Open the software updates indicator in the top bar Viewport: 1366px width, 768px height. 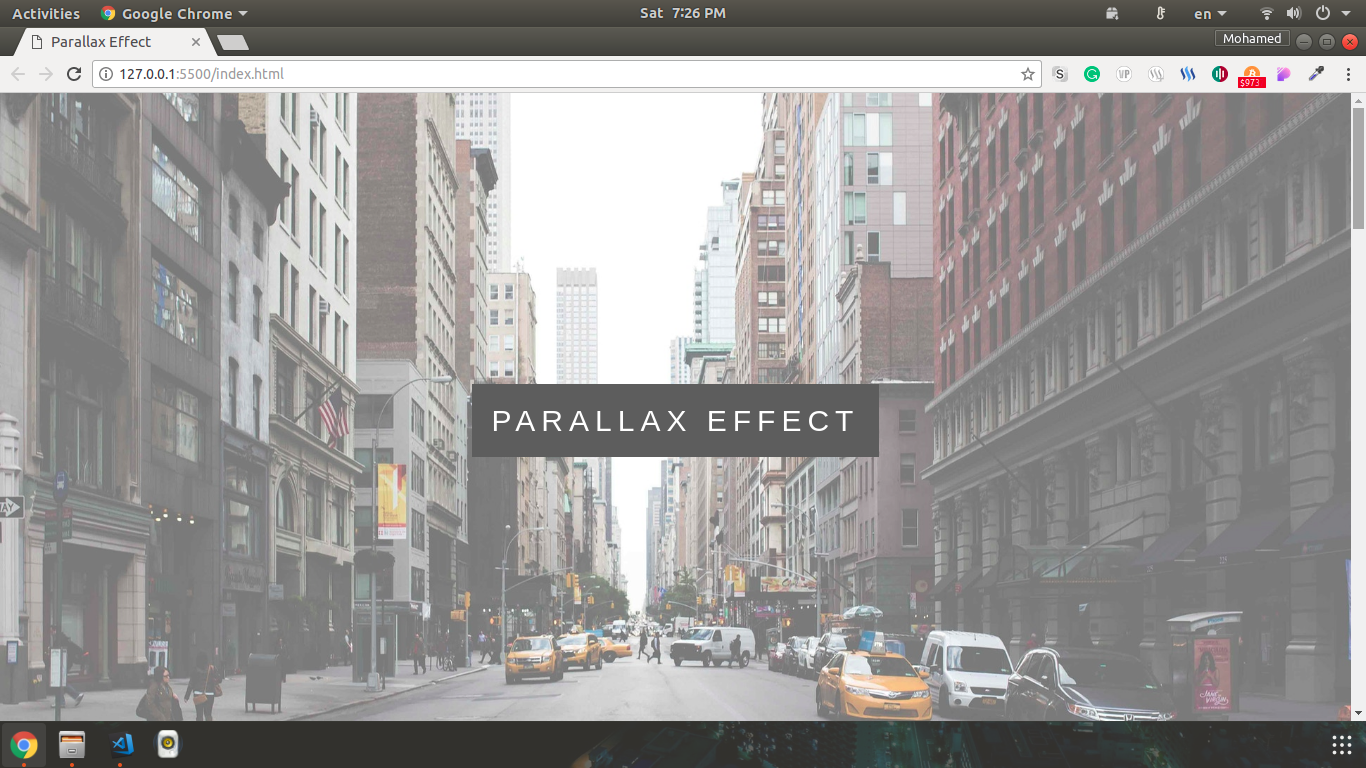coord(1113,14)
